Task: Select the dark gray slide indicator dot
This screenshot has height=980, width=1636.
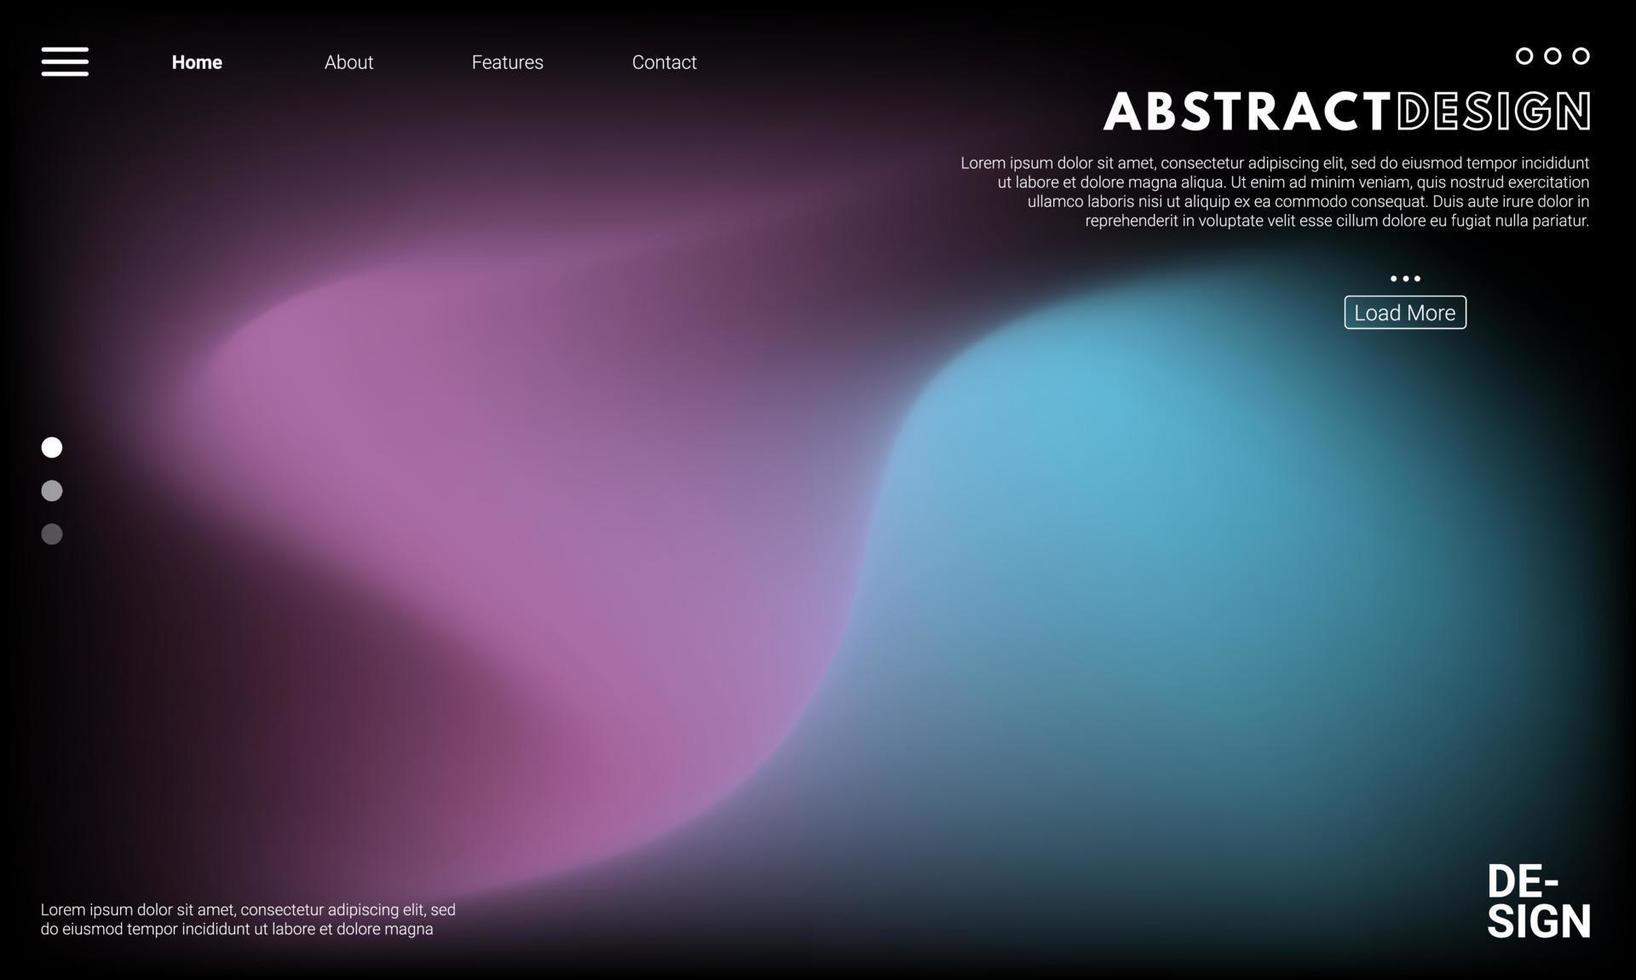Action: (x=52, y=534)
